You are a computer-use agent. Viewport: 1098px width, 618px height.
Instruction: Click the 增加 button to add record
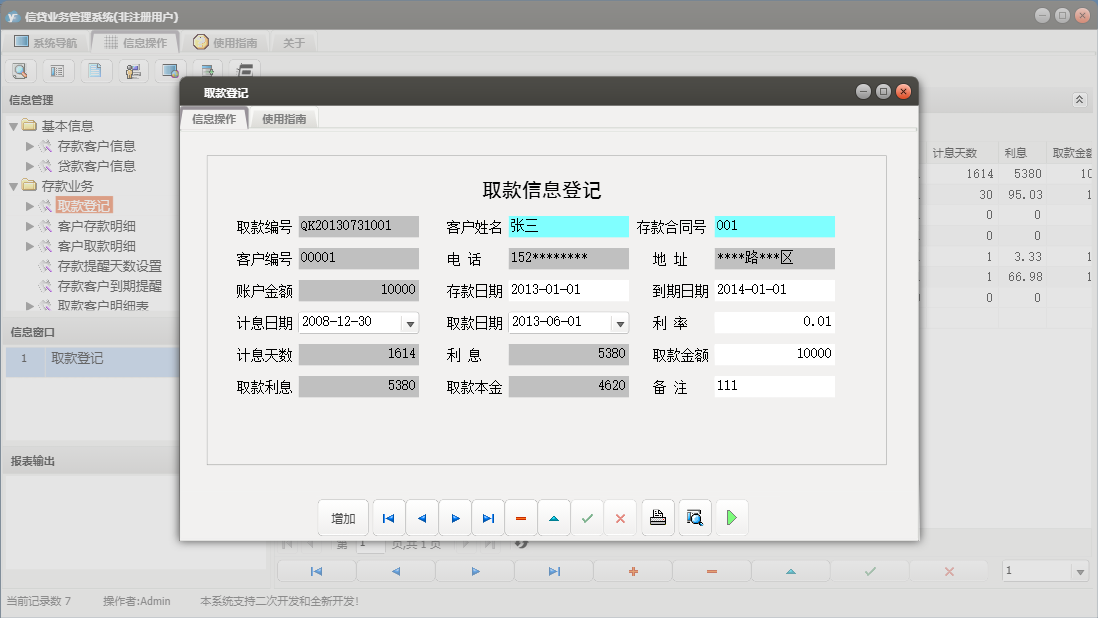point(343,517)
